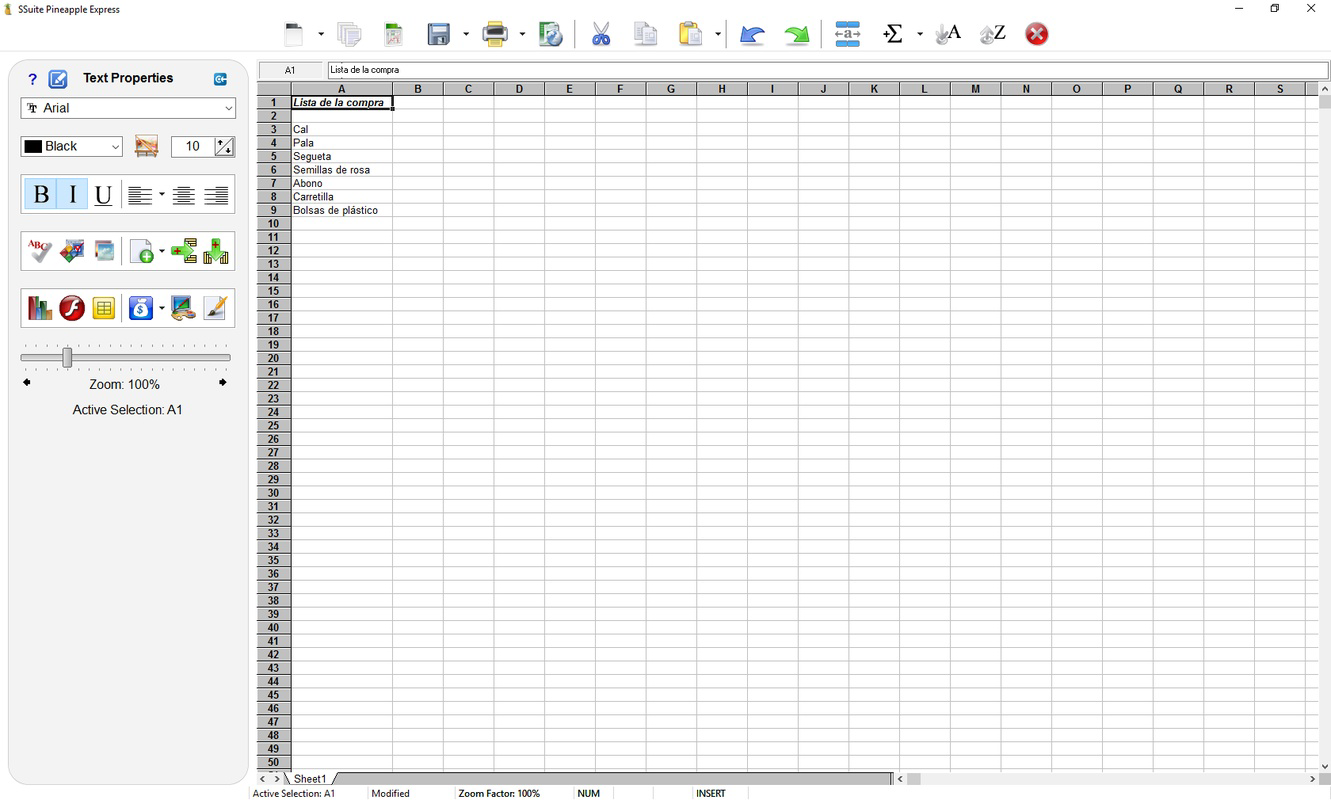
Task: Expand the Paste options arrow
Action: pos(718,35)
